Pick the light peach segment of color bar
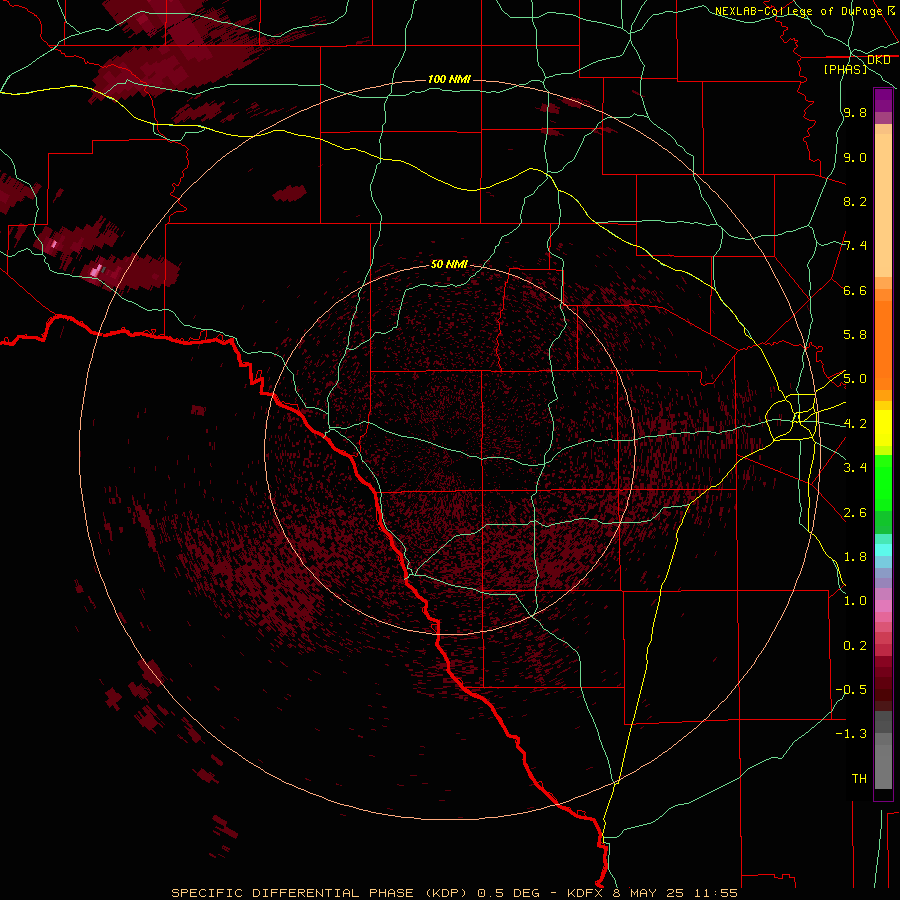Viewport: 900px width, 900px height. [x=883, y=207]
